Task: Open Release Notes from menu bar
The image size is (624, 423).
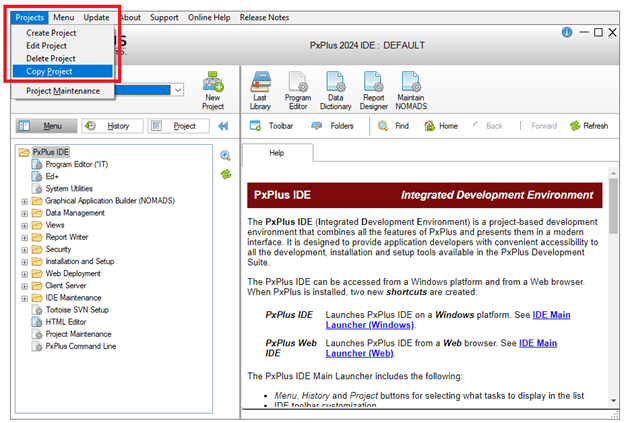Action: 264,18
